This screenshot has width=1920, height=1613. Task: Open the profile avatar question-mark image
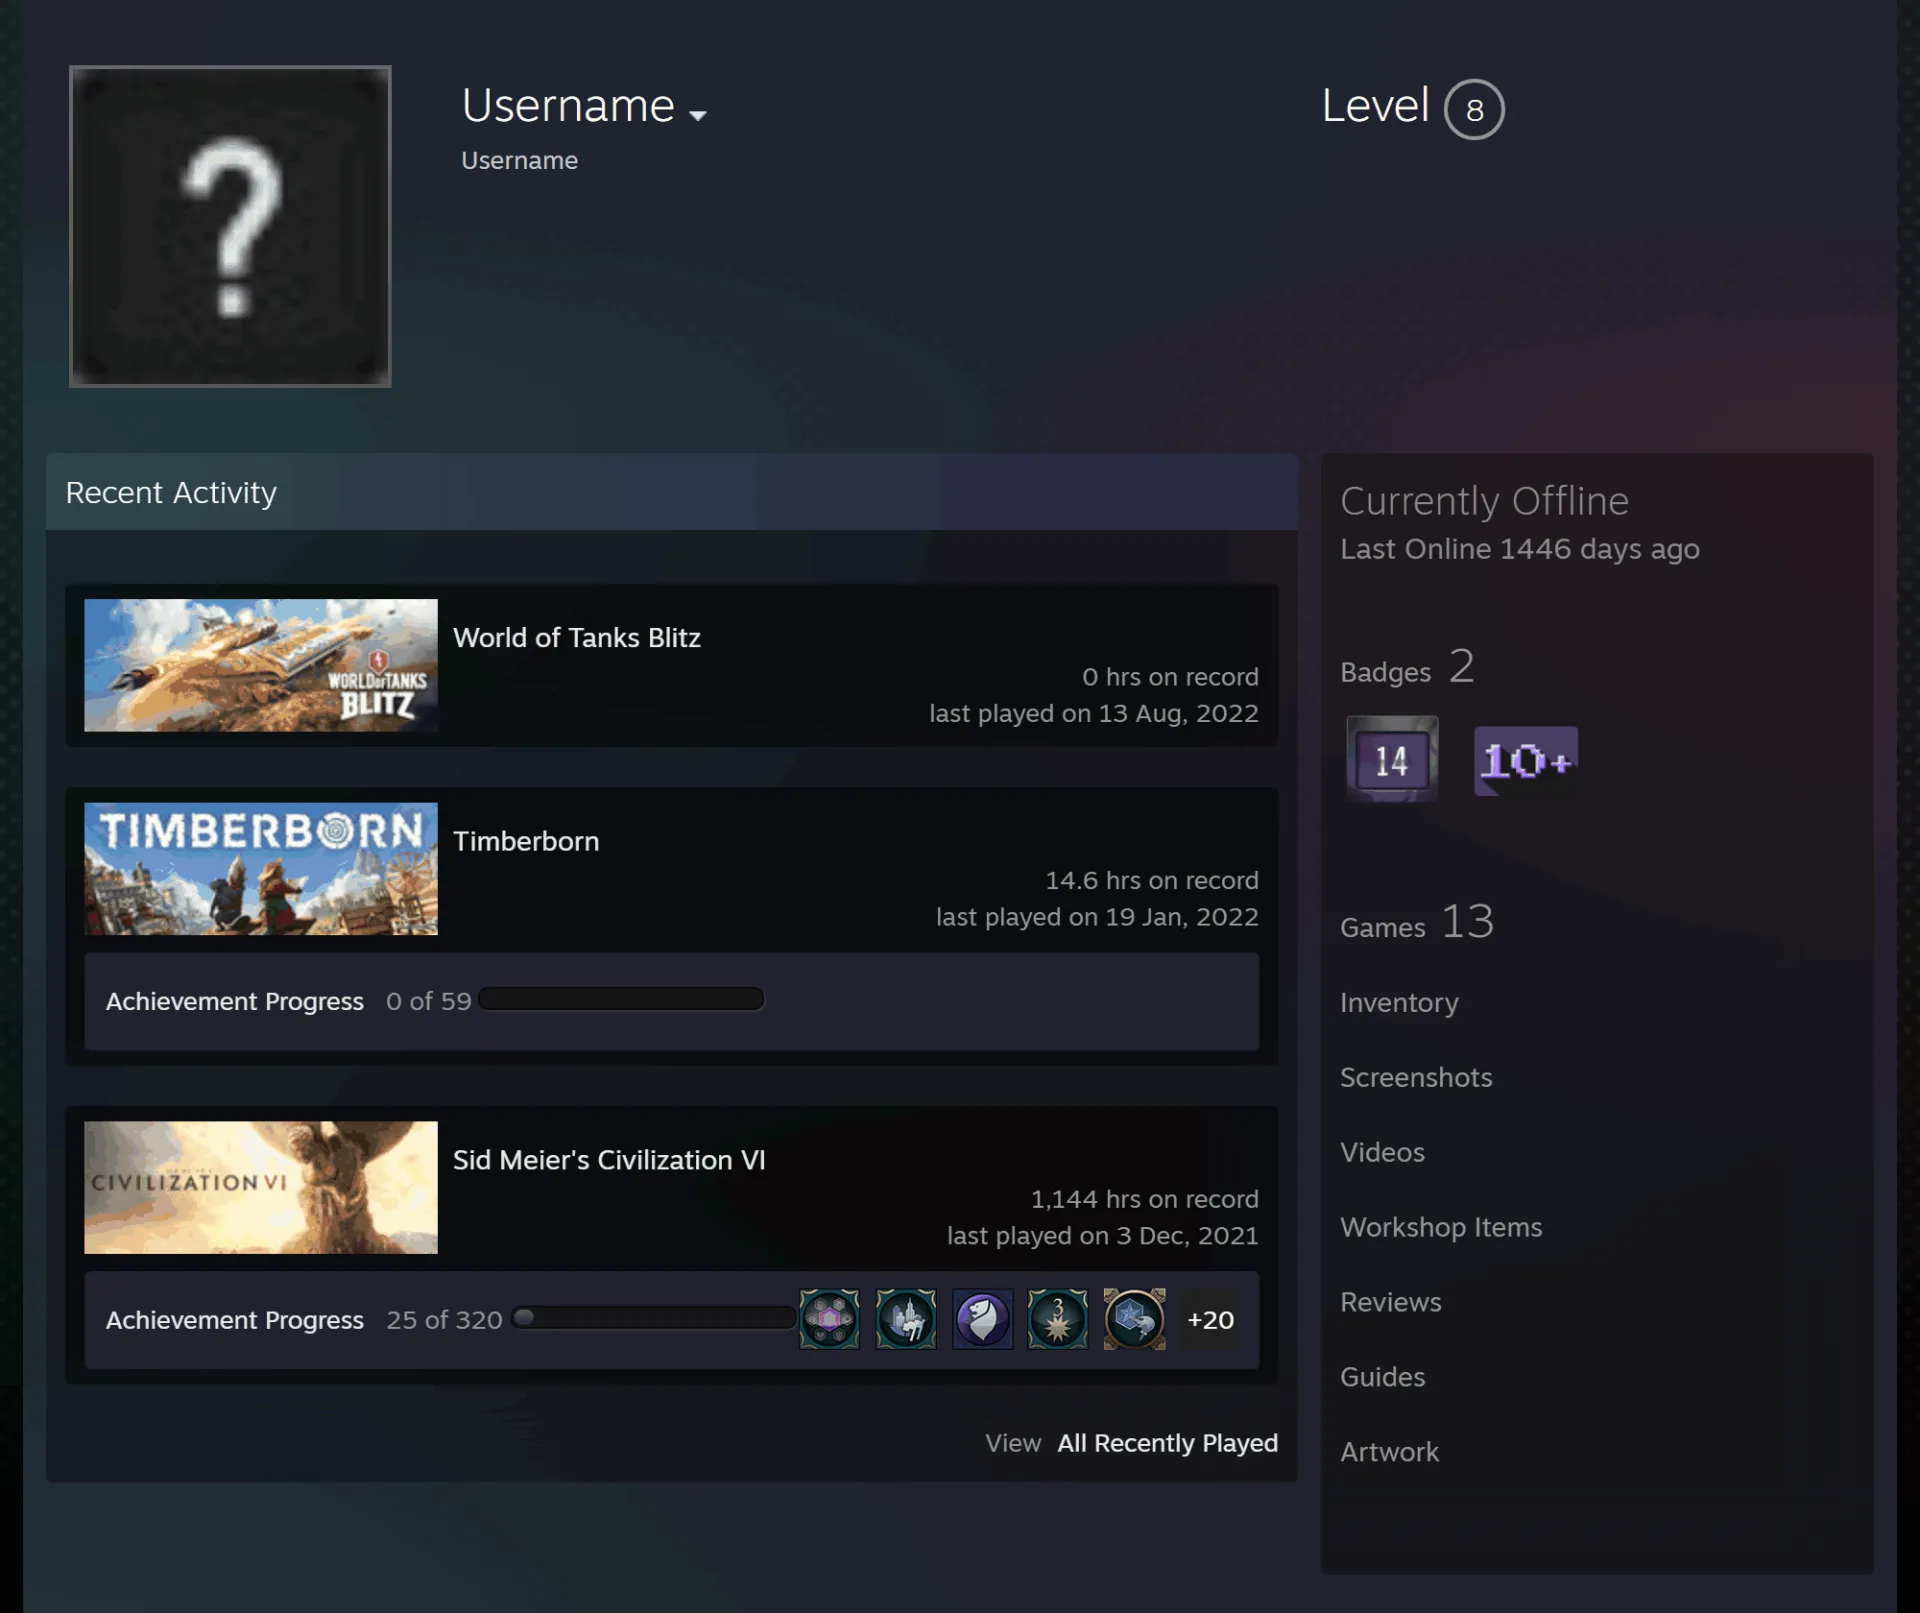(230, 226)
